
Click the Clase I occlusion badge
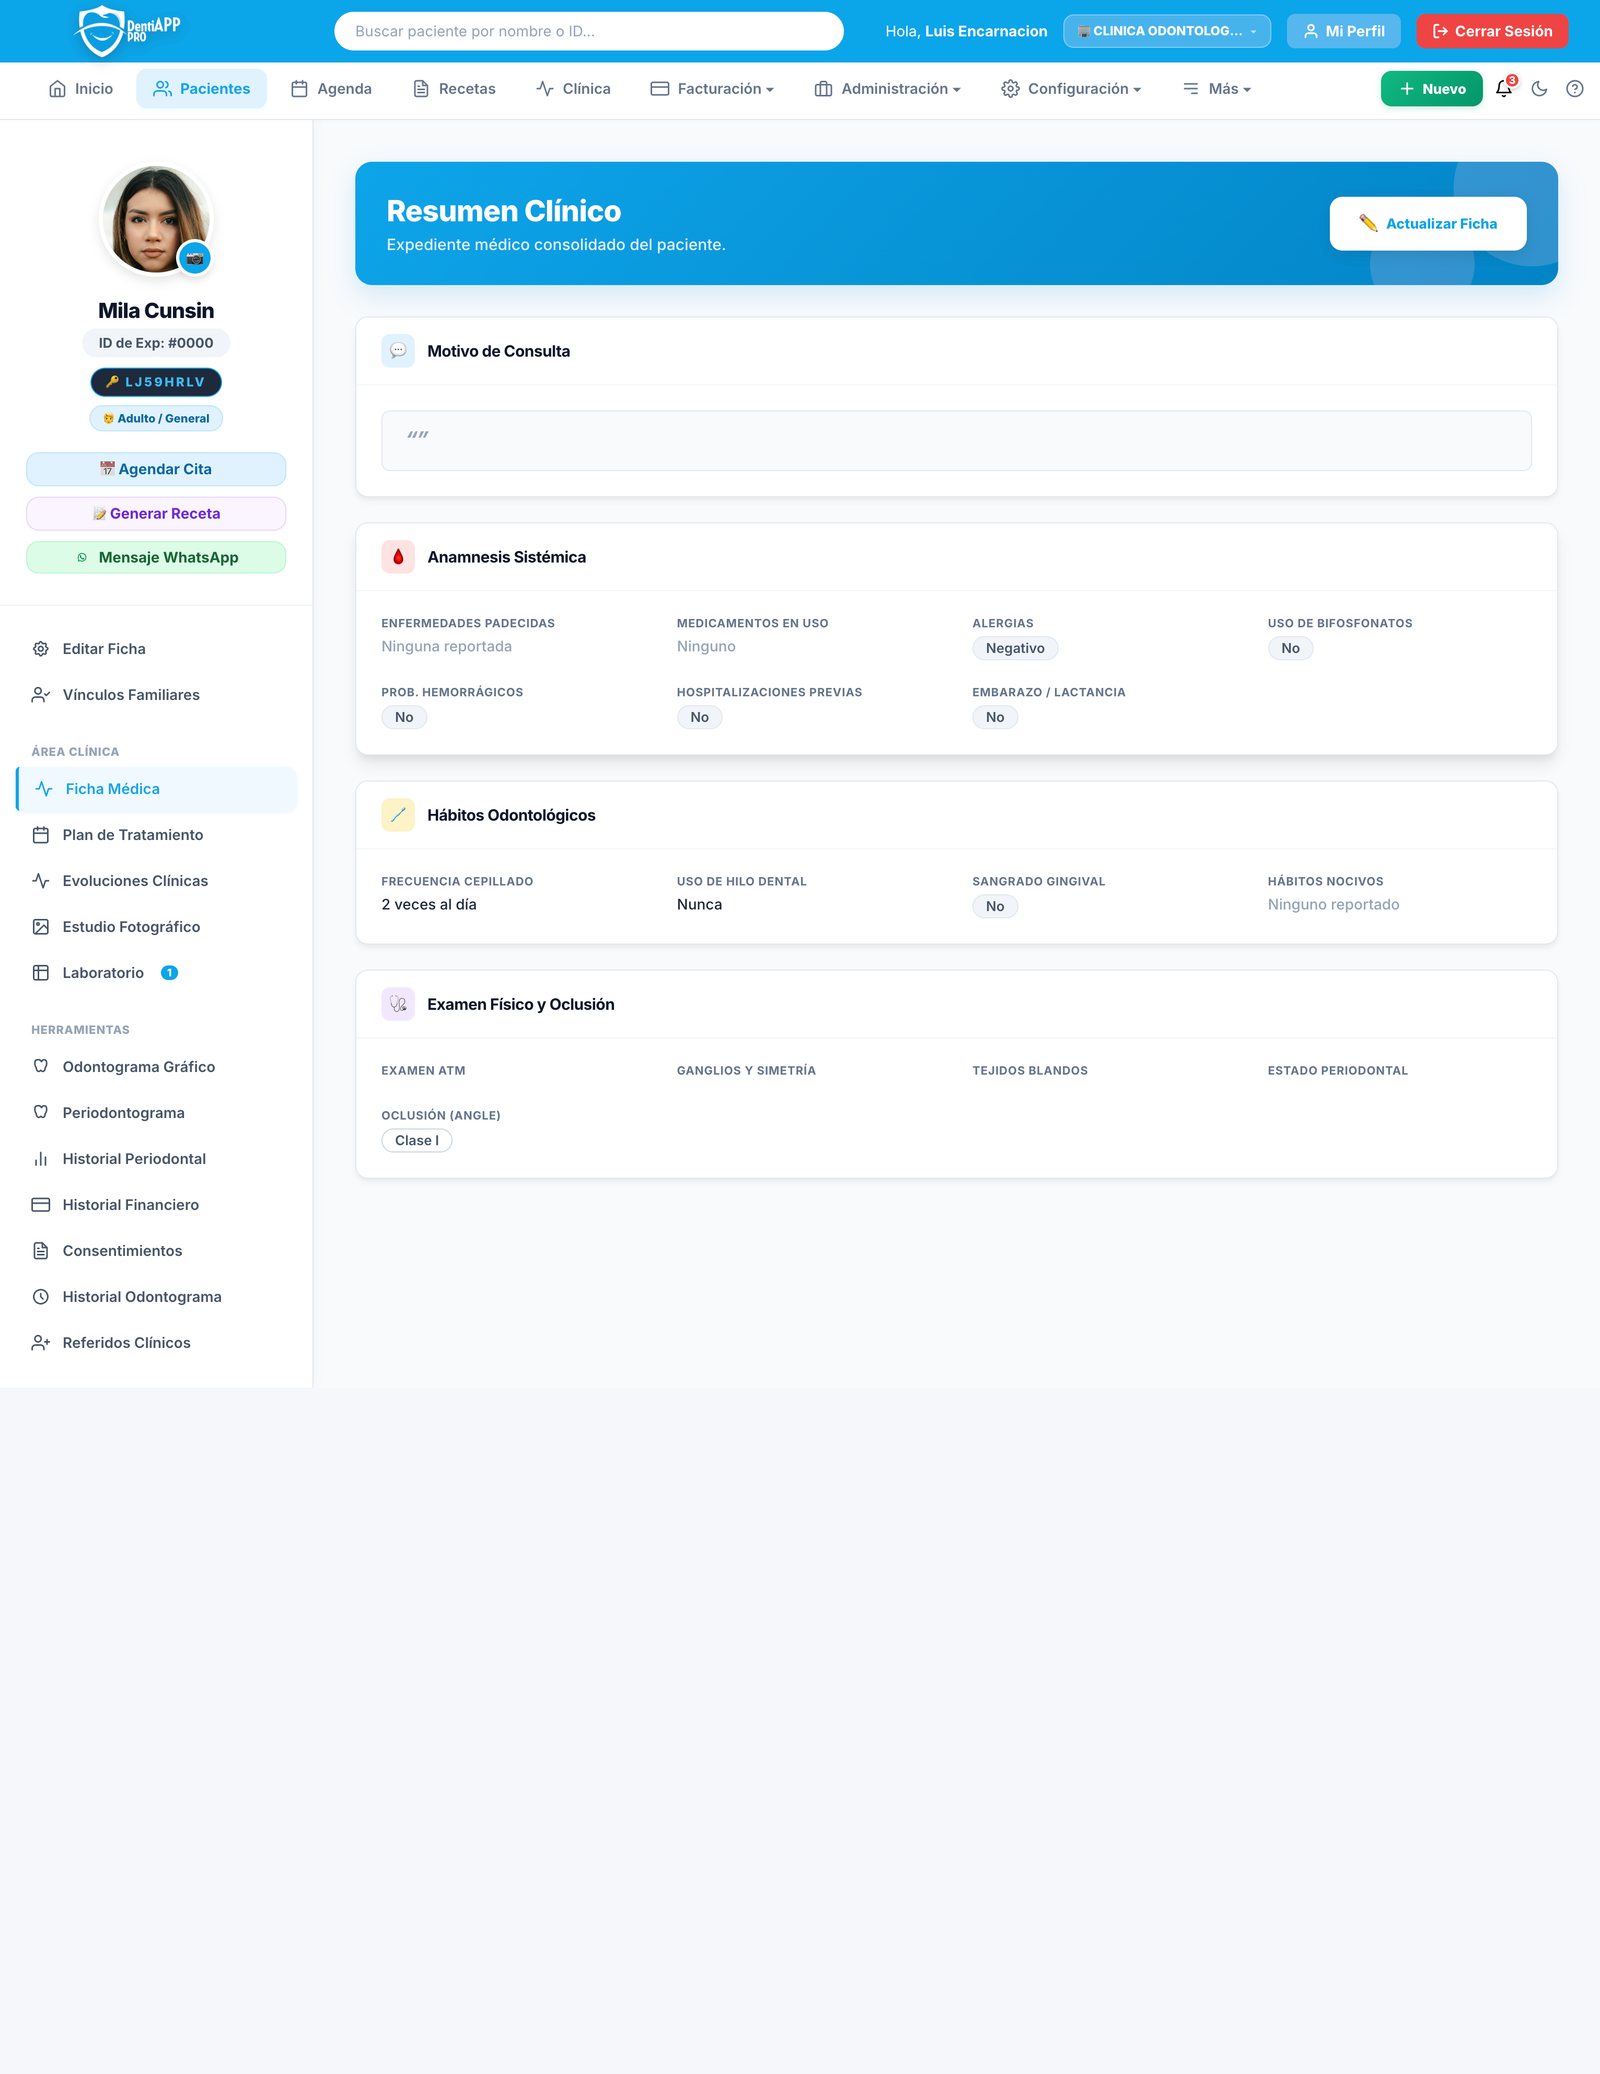point(417,1140)
